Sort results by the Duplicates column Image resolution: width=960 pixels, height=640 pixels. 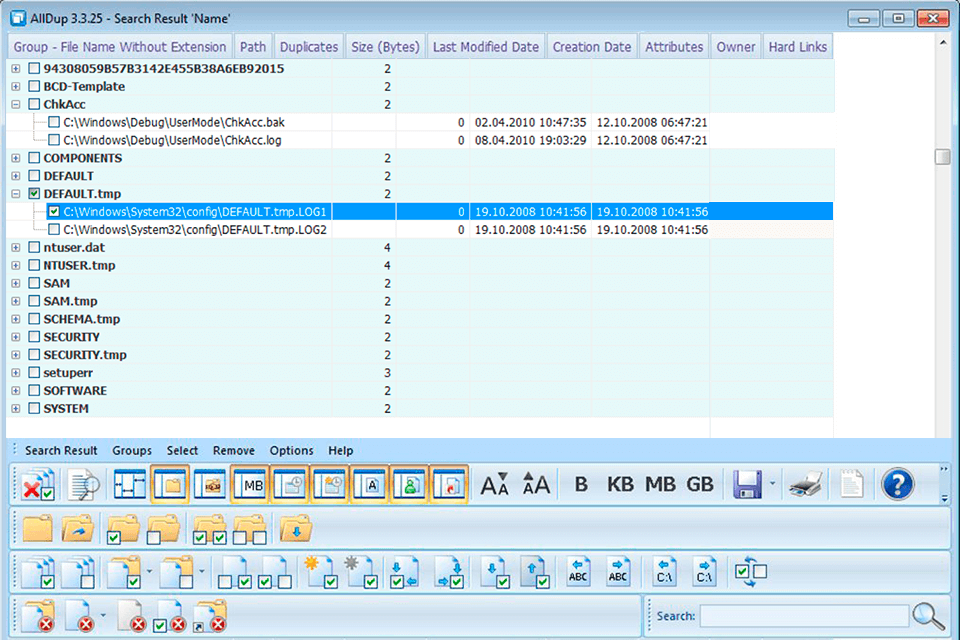[308, 46]
